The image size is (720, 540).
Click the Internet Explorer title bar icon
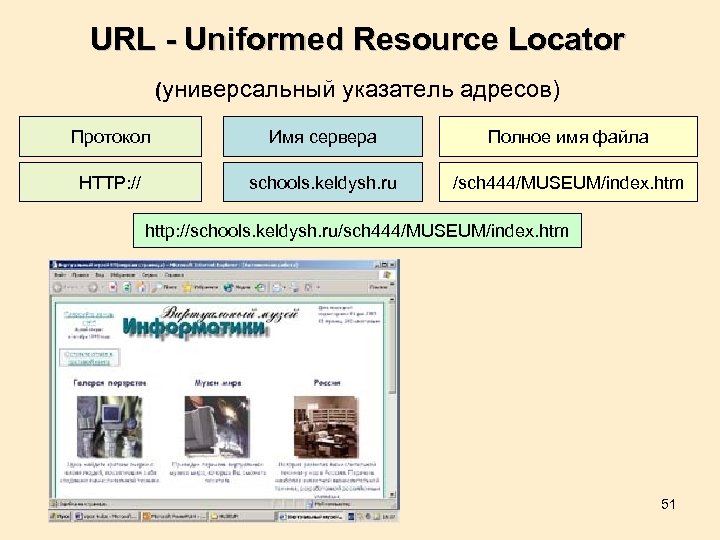point(53,264)
